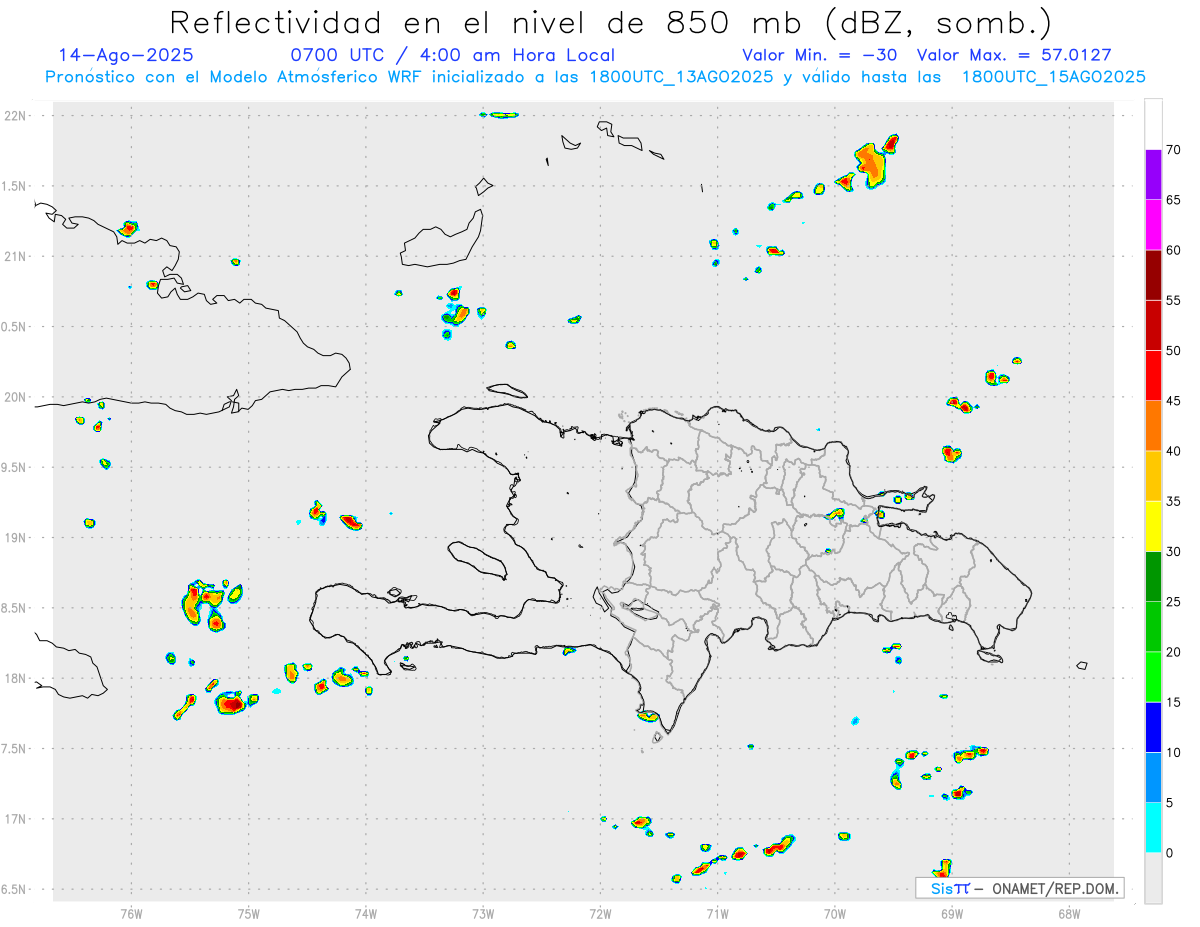
Task: Pick the bright green 15–20 dBZ colorbar segment
Action: [1153, 677]
